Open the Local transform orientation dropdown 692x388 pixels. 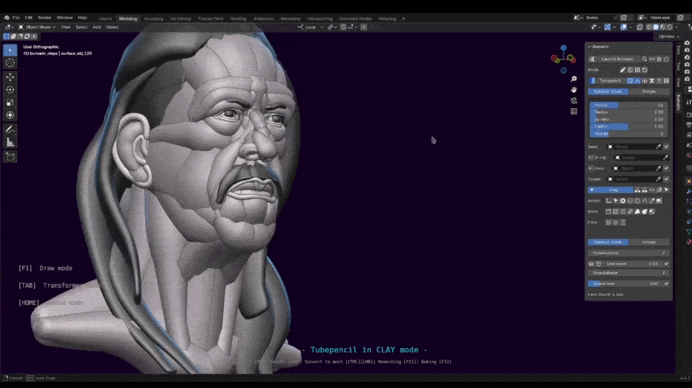pos(310,27)
